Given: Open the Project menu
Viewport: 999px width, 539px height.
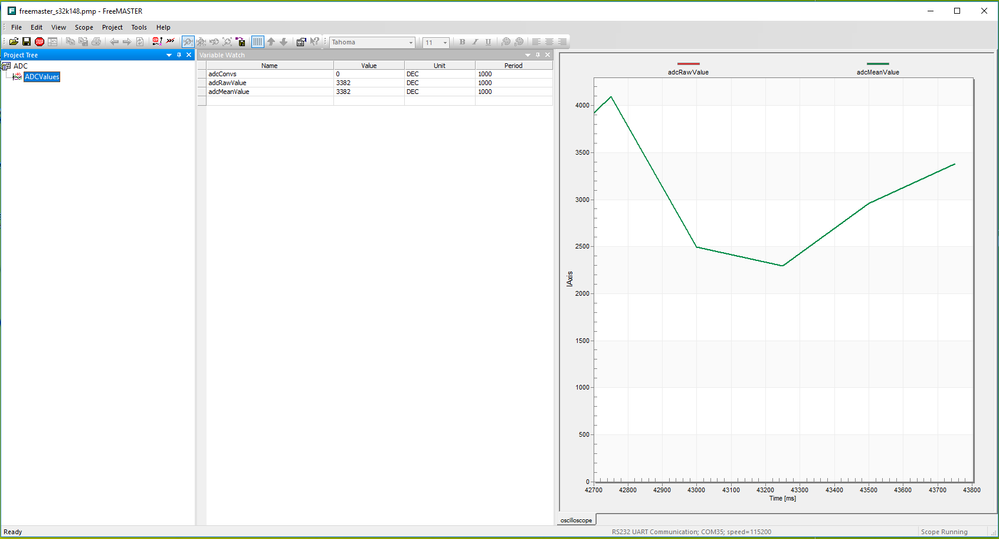Looking at the screenshot, I should click(x=112, y=27).
